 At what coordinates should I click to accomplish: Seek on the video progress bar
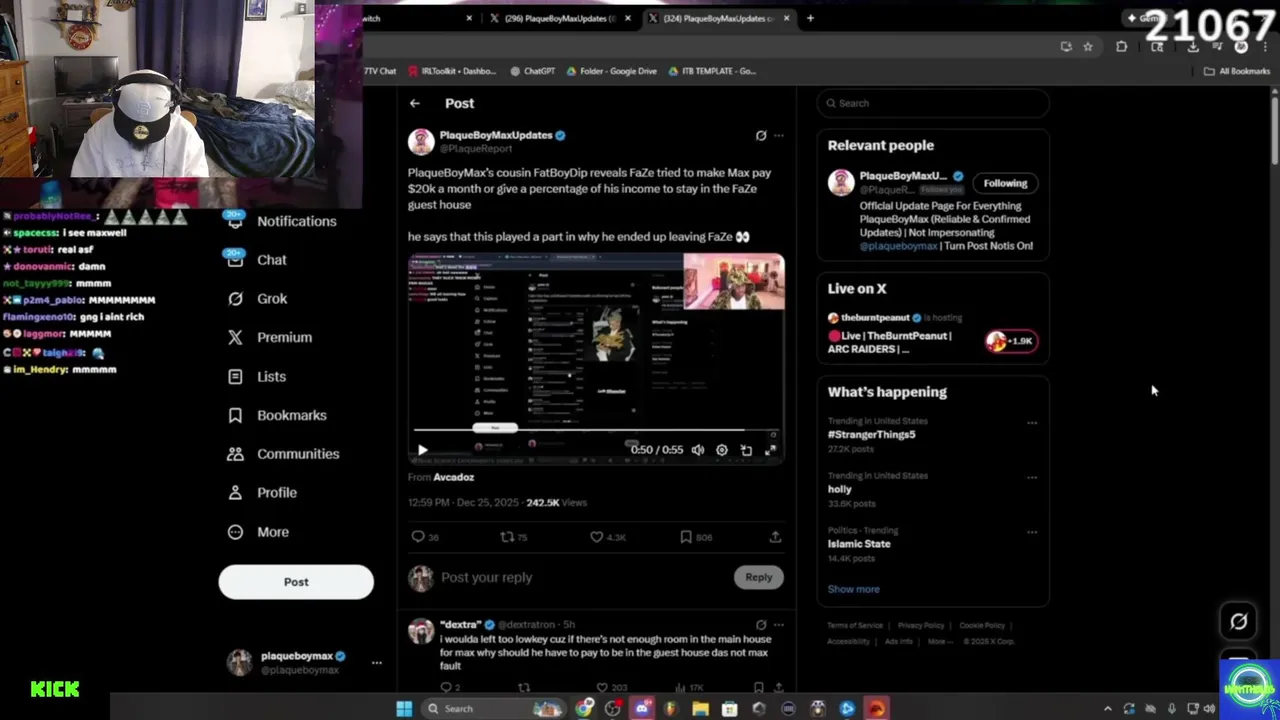(x=595, y=431)
